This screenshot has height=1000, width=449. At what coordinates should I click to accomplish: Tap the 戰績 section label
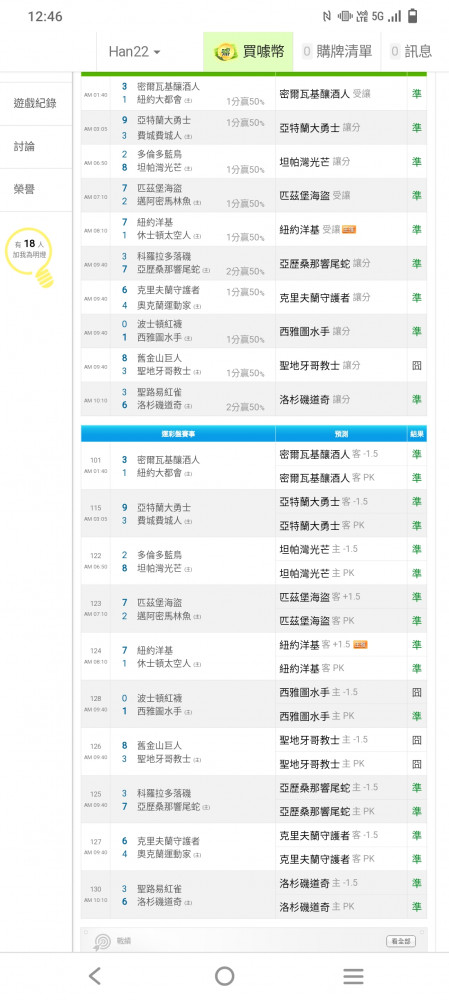124,941
